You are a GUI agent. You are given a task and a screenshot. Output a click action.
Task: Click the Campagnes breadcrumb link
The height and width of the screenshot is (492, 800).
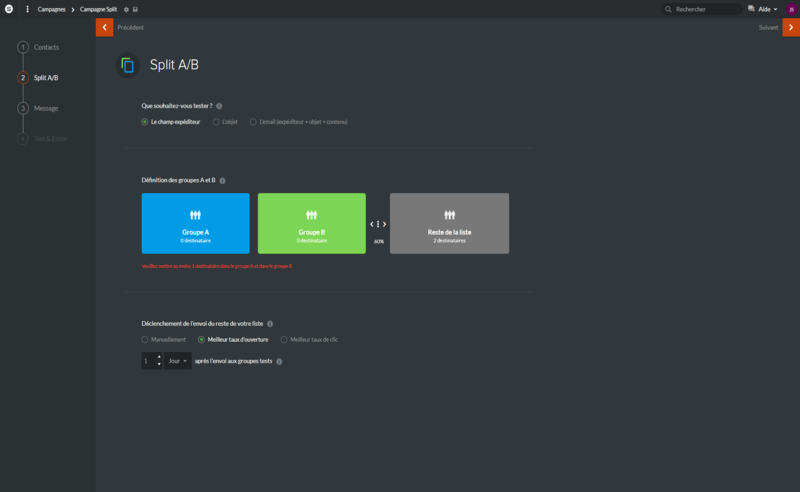point(52,9)
